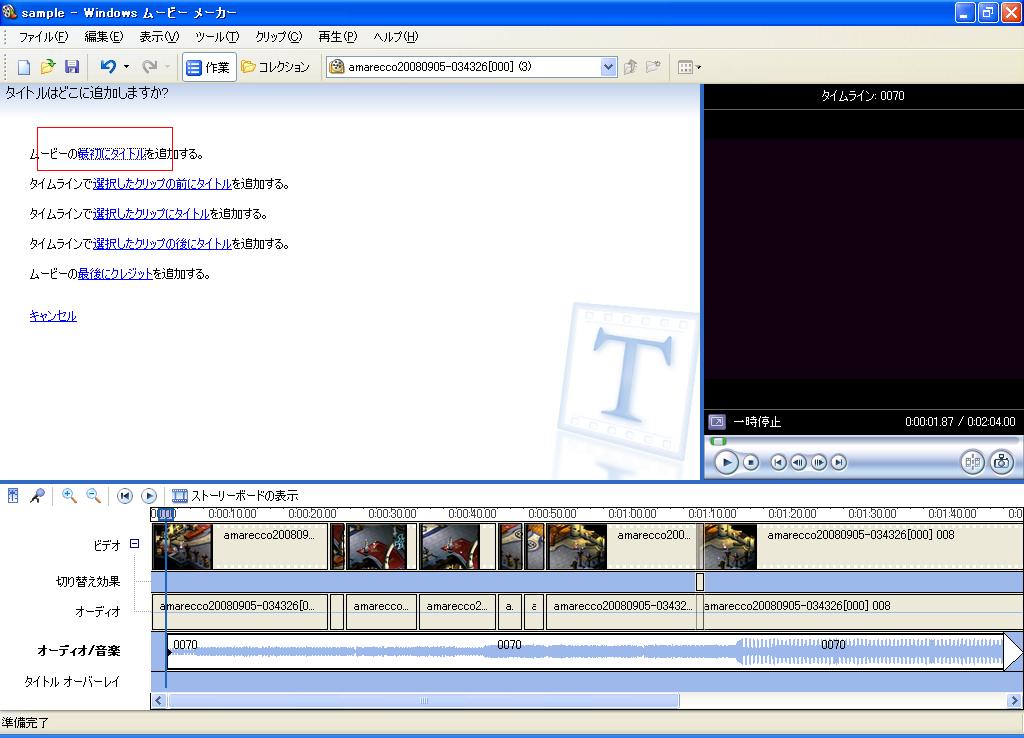
Task: Click the preview seek bar slider
Action: click(x=718, y=441)
